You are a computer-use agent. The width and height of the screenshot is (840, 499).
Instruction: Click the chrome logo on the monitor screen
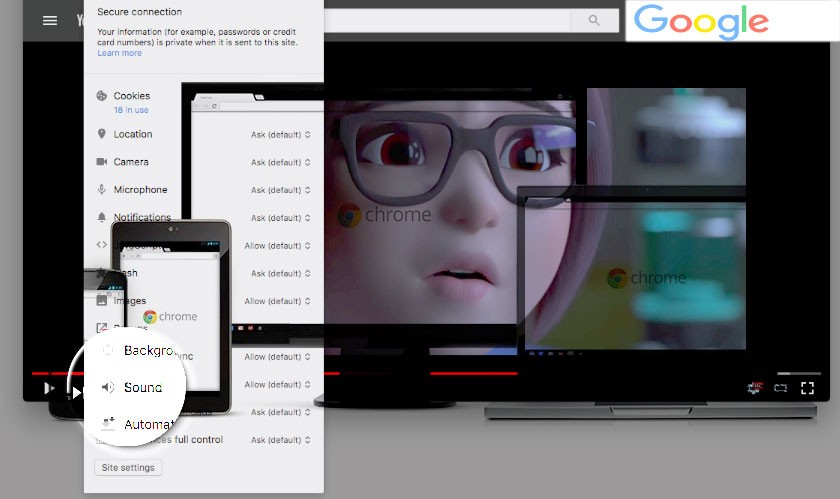(385, 215)
